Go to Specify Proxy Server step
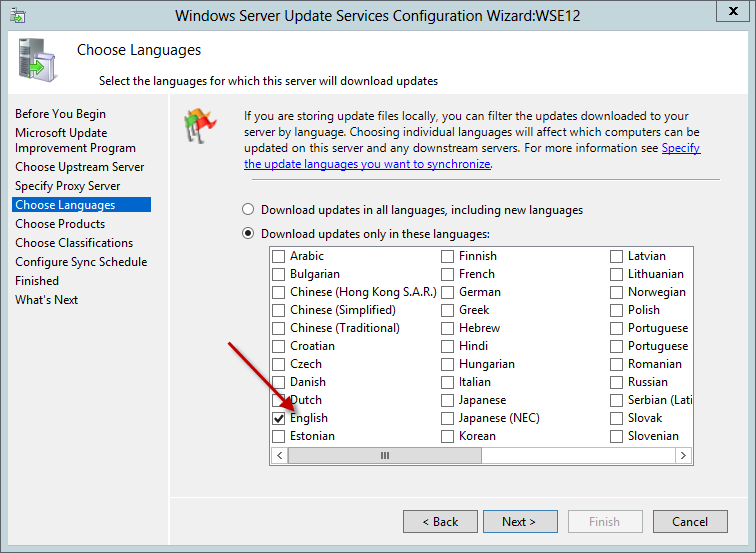Image resolution: width=756 pixels, height=553 pixels. point(67,186)
